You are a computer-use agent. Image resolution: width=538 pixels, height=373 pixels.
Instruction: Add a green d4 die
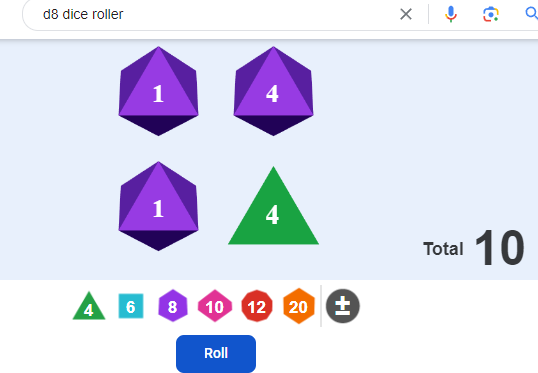(89, 306)
